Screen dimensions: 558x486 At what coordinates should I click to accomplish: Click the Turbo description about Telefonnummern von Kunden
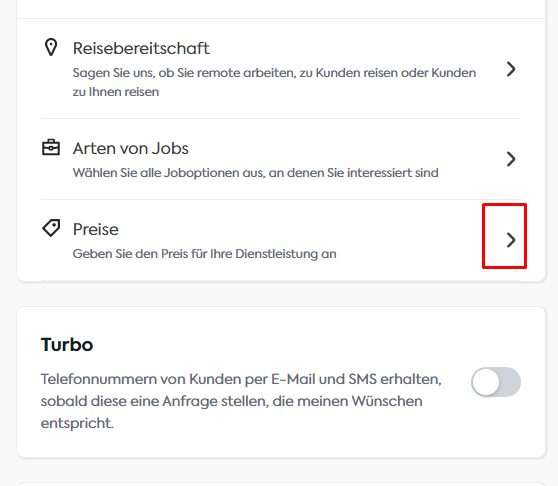241,401
